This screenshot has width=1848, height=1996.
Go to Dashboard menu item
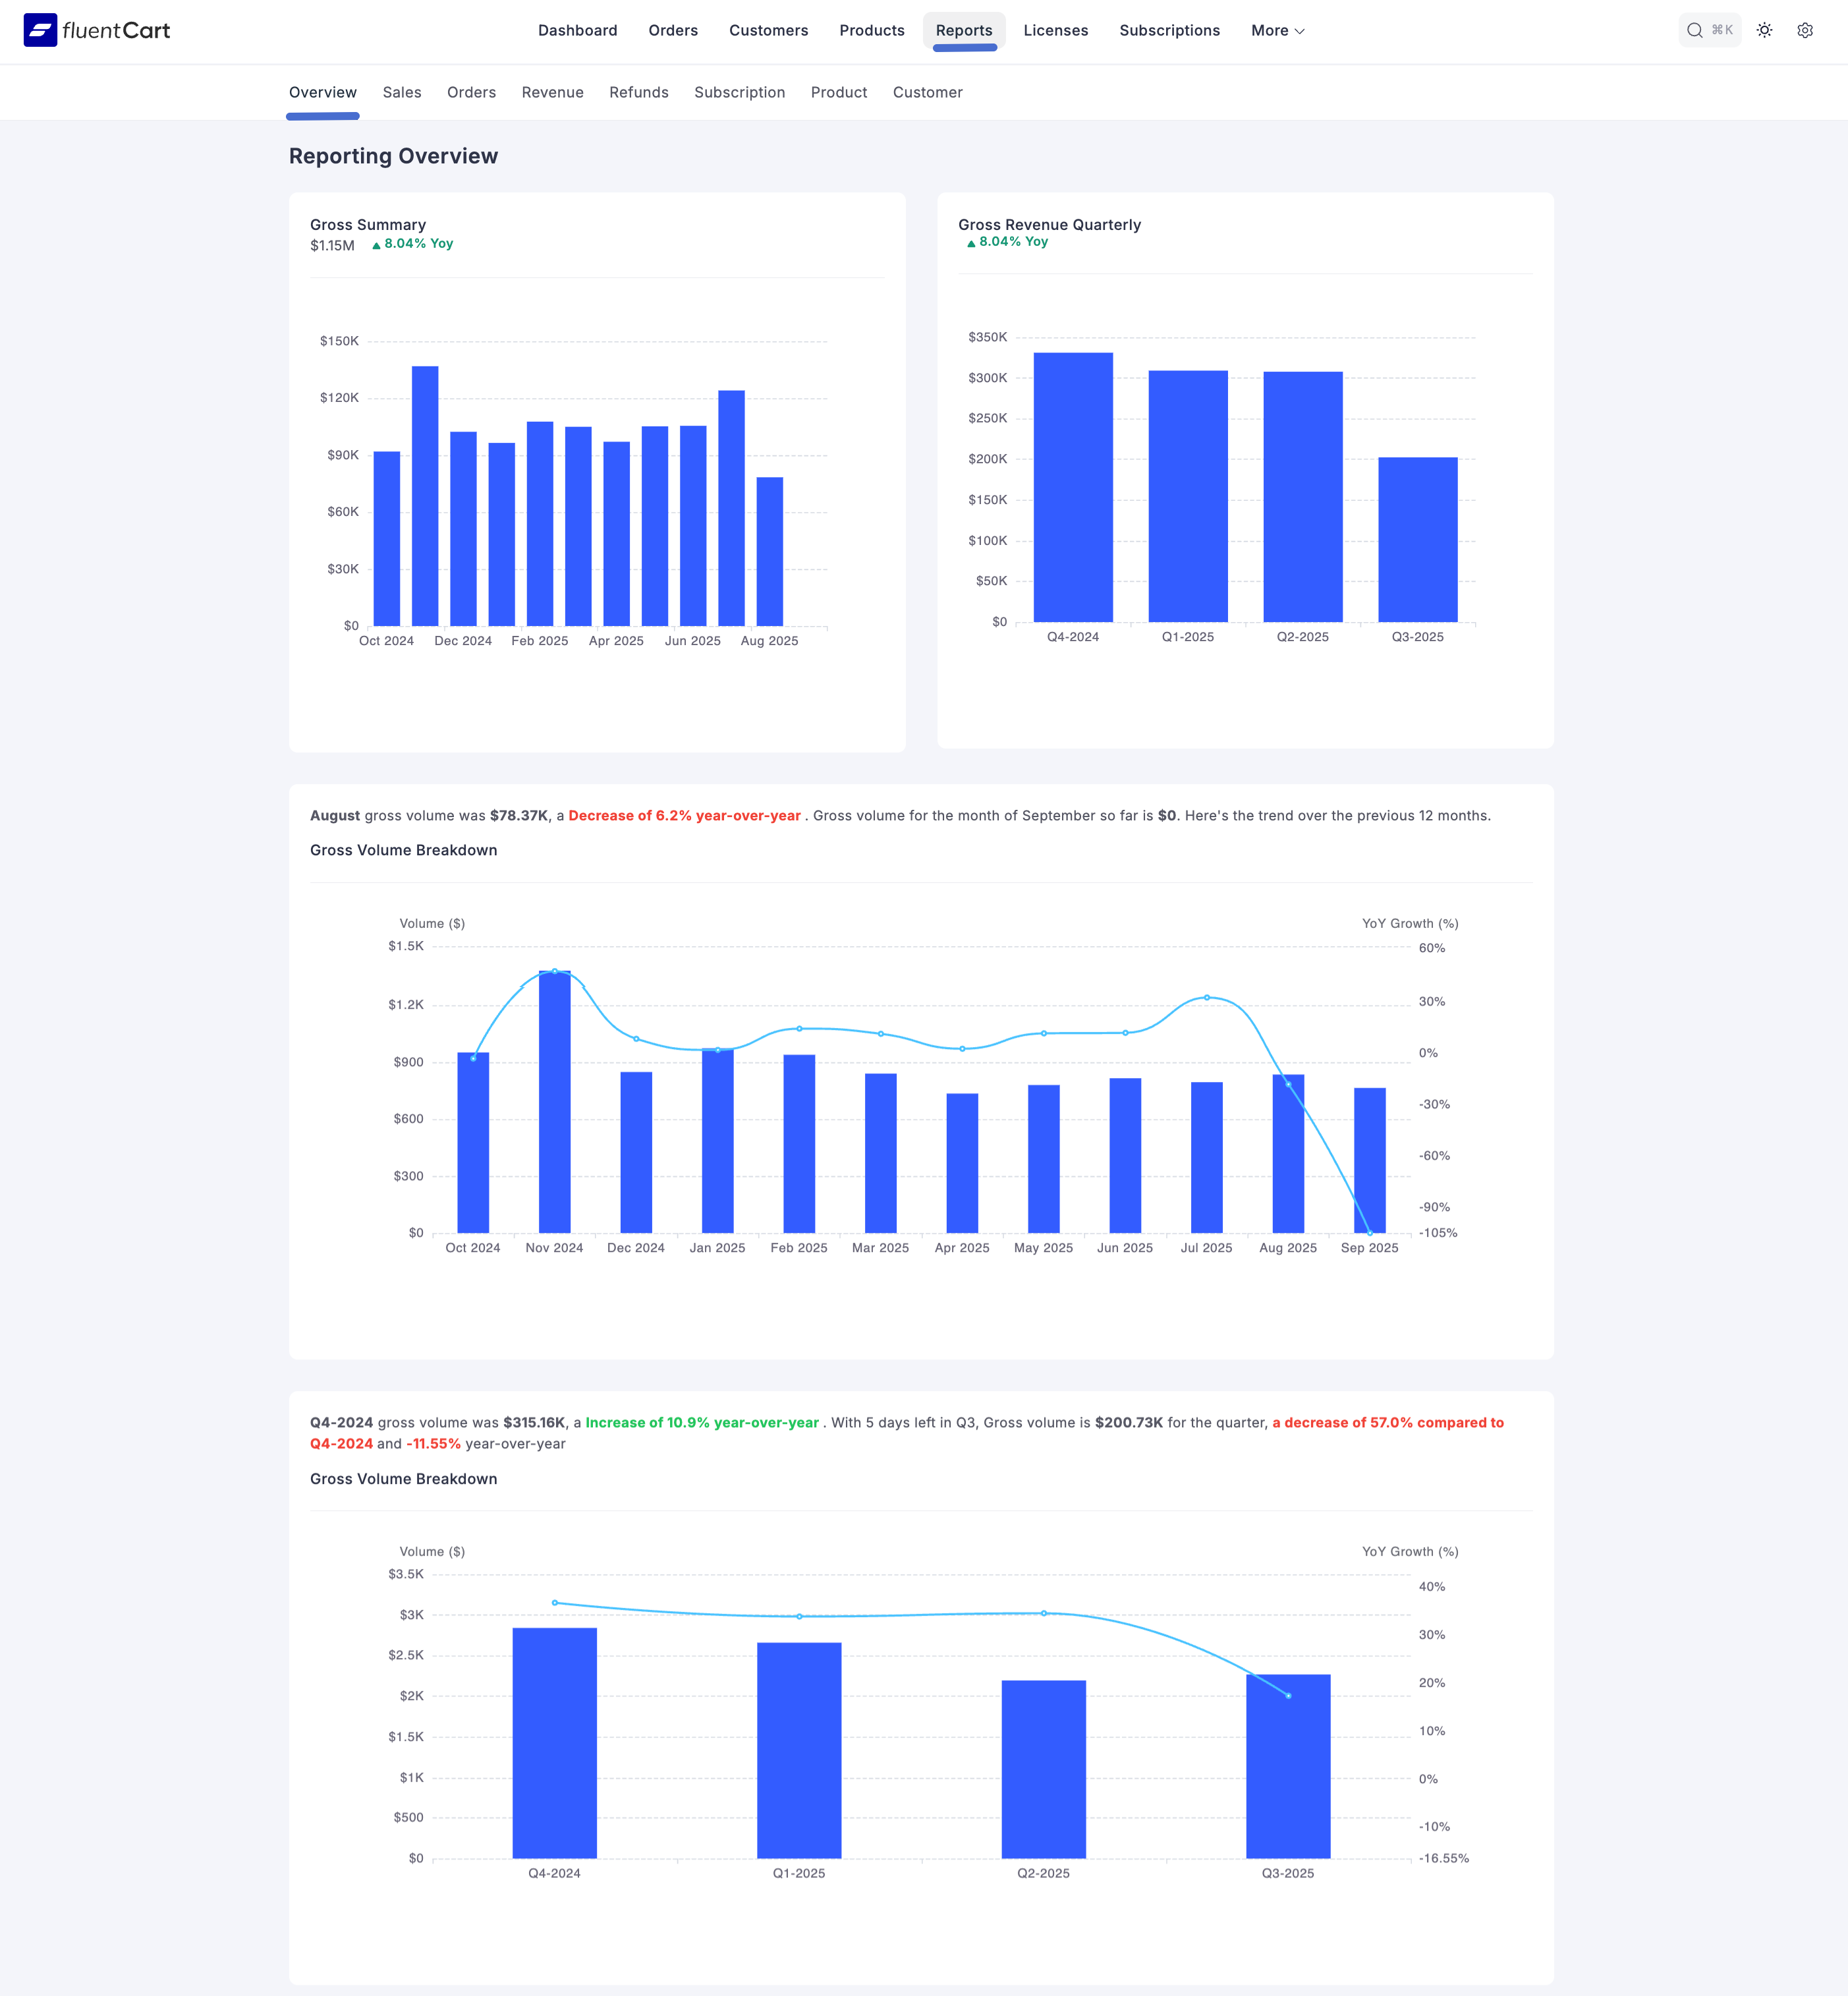pyautogui.click(x=577, y=30)
